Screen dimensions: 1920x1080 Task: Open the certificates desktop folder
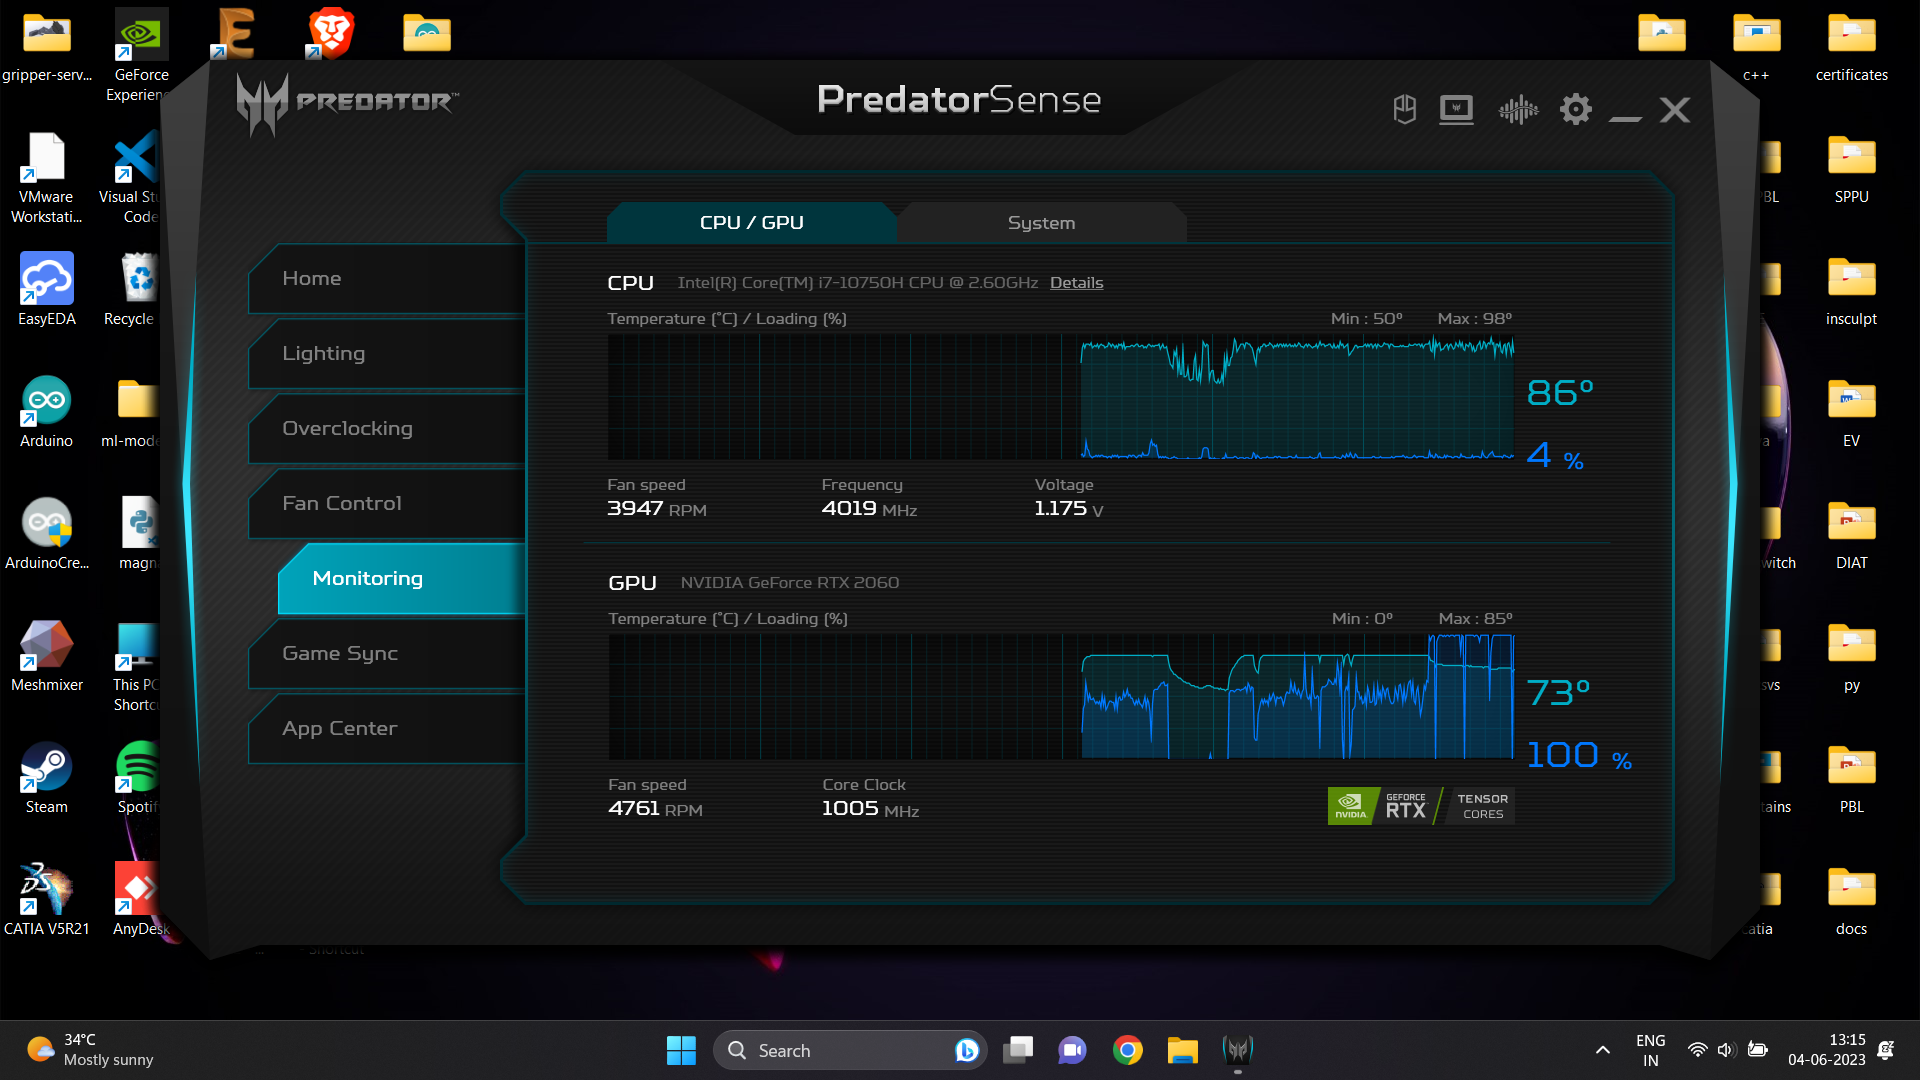pyautogui.click(x=1851, y=46)
